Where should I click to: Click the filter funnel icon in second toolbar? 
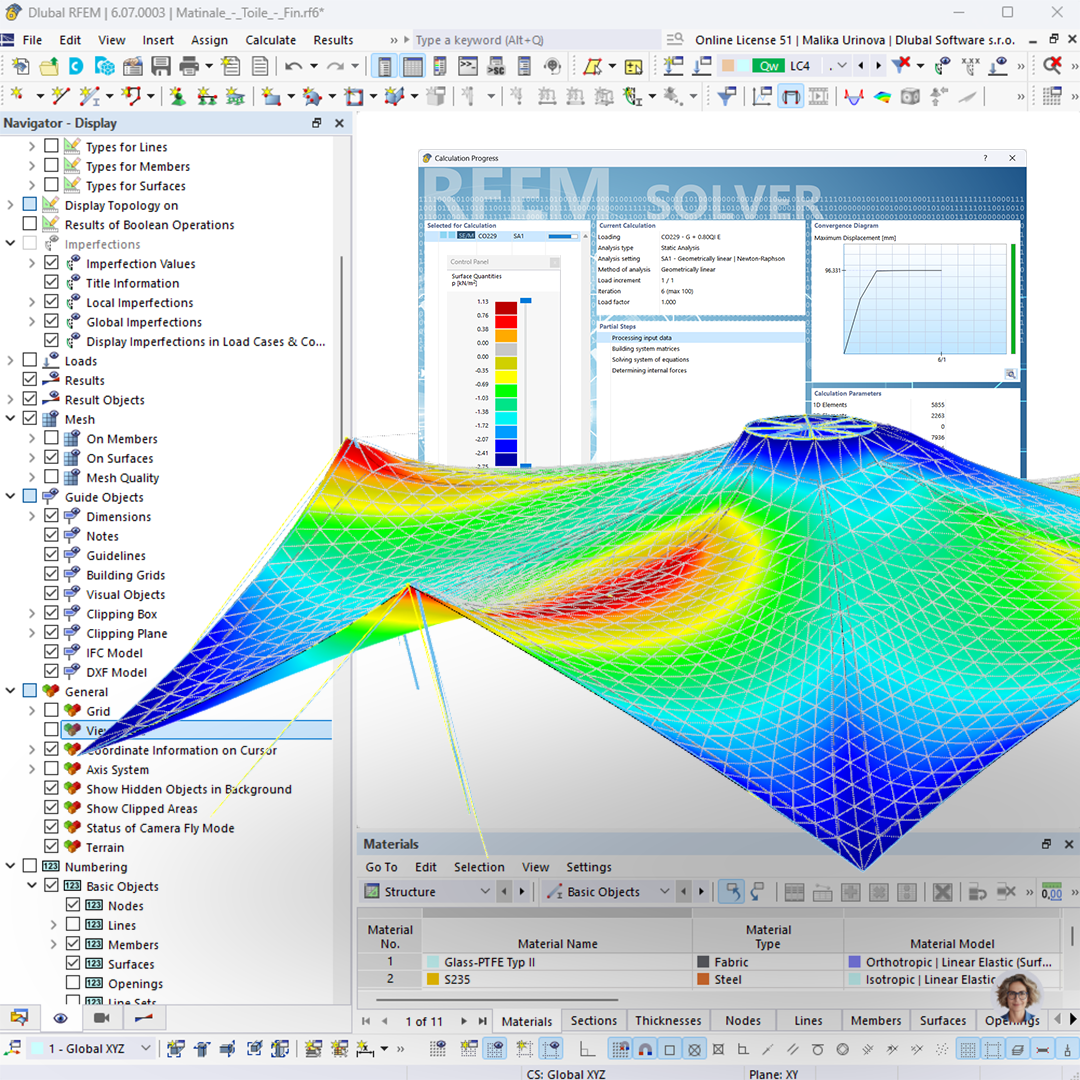pos(727,96)
